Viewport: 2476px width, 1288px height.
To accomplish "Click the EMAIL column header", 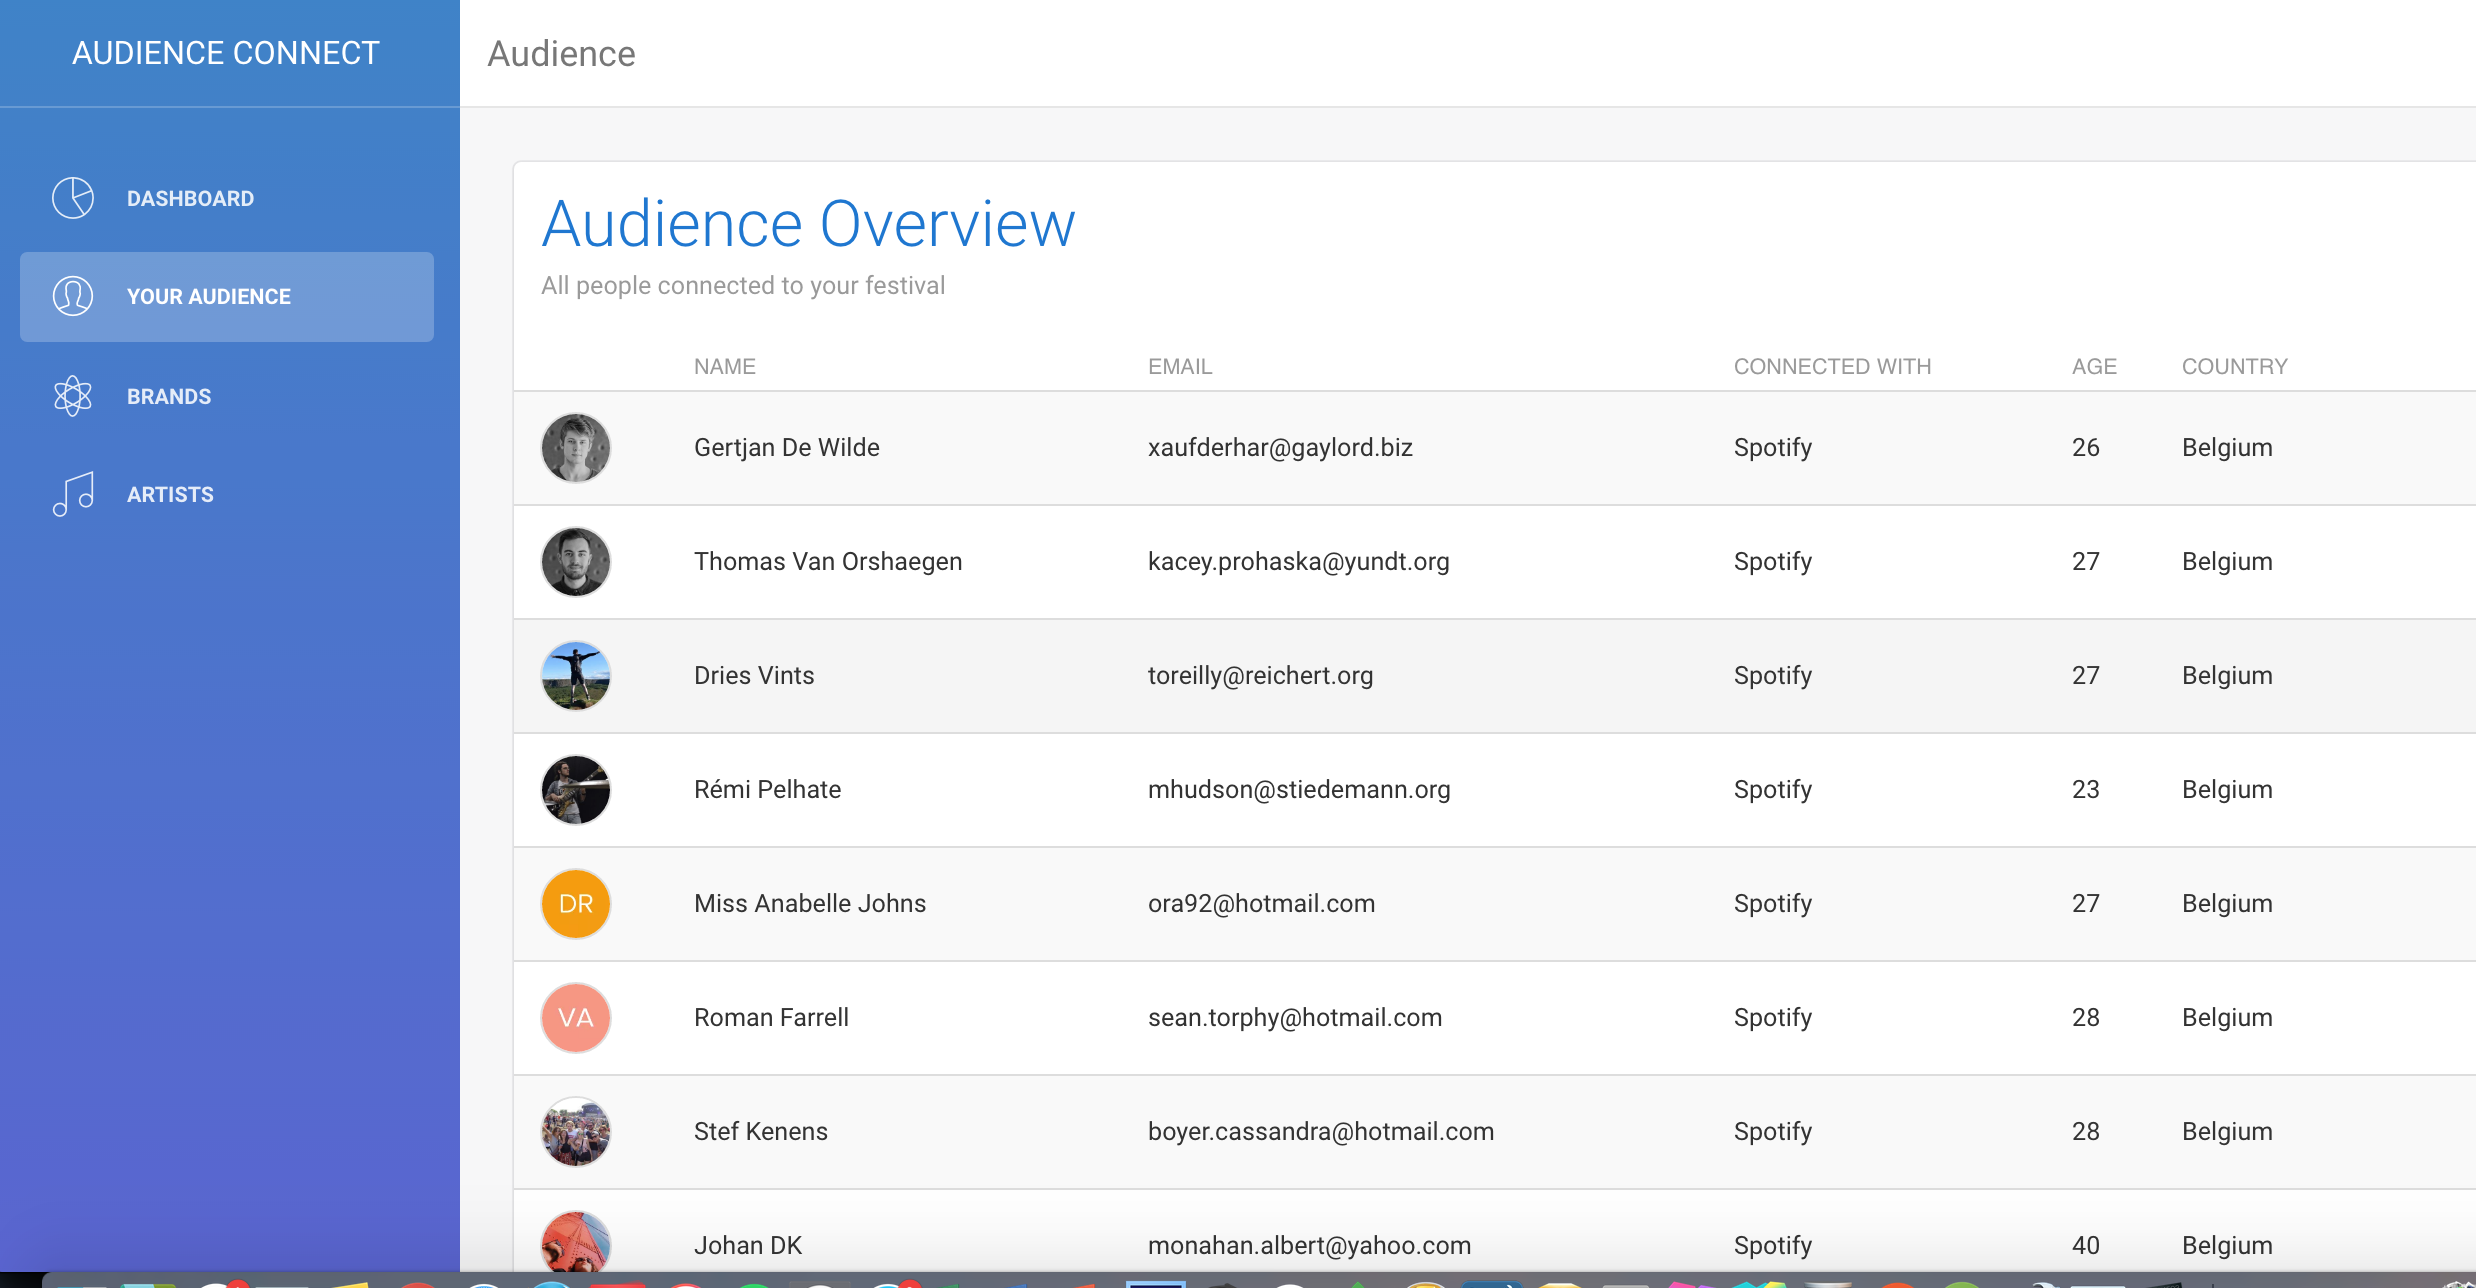I will pyautogui.click(x=1180, y=366).
